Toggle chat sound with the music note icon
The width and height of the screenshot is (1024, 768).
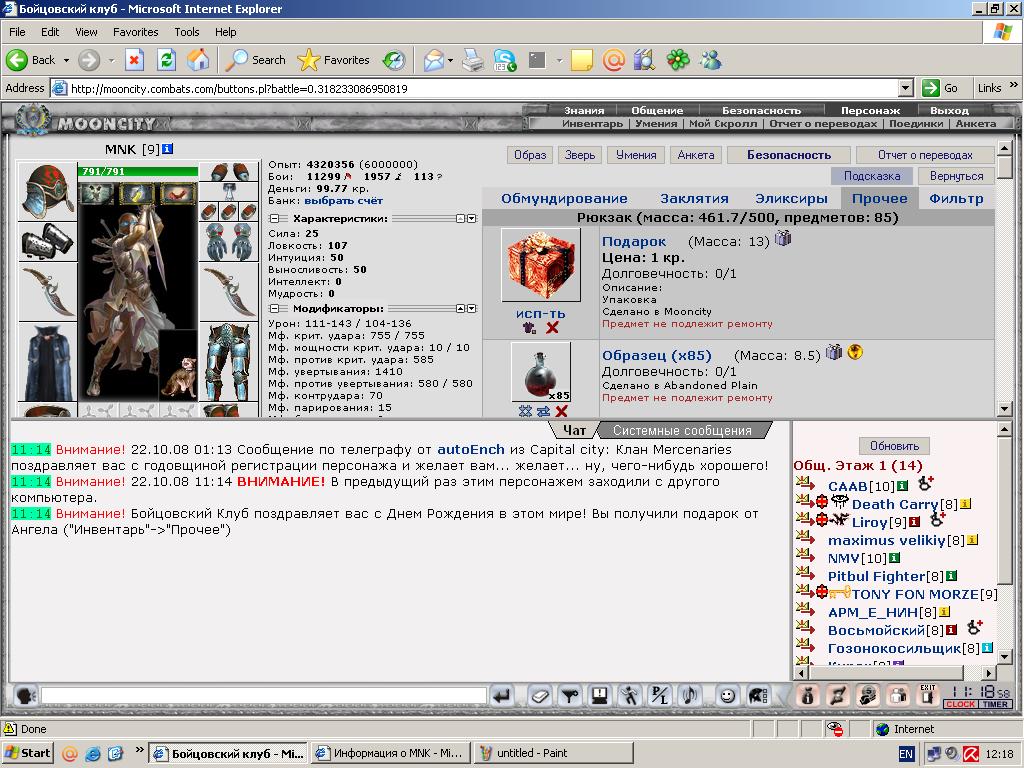tap(690, 696)
